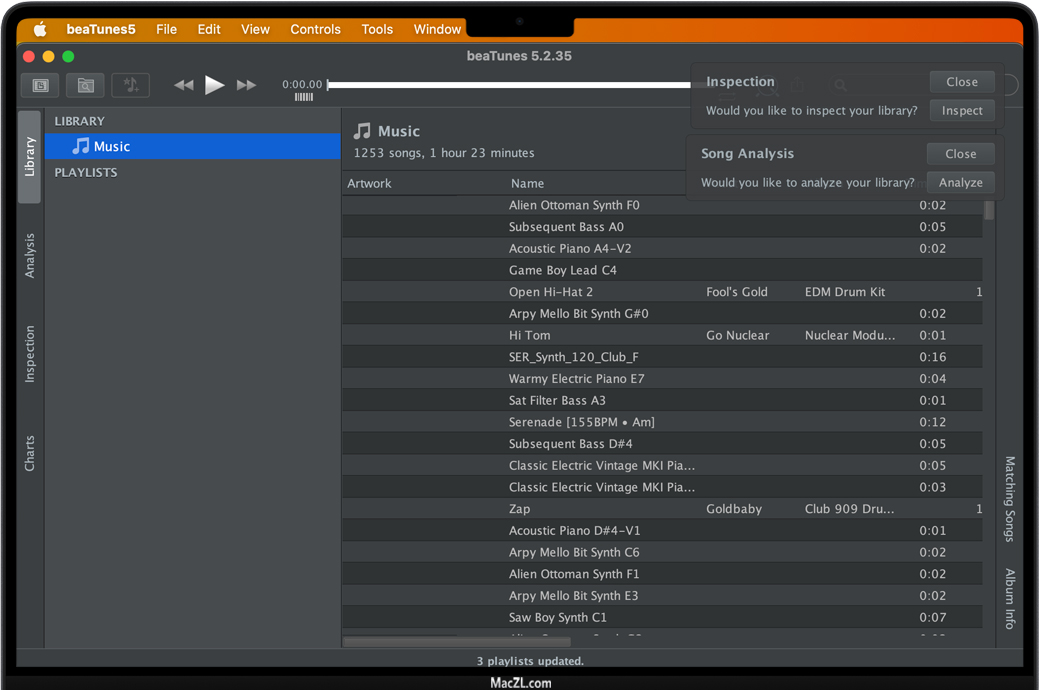Click the volume bars under the time display
The image size is (1040, 690).
303,98
